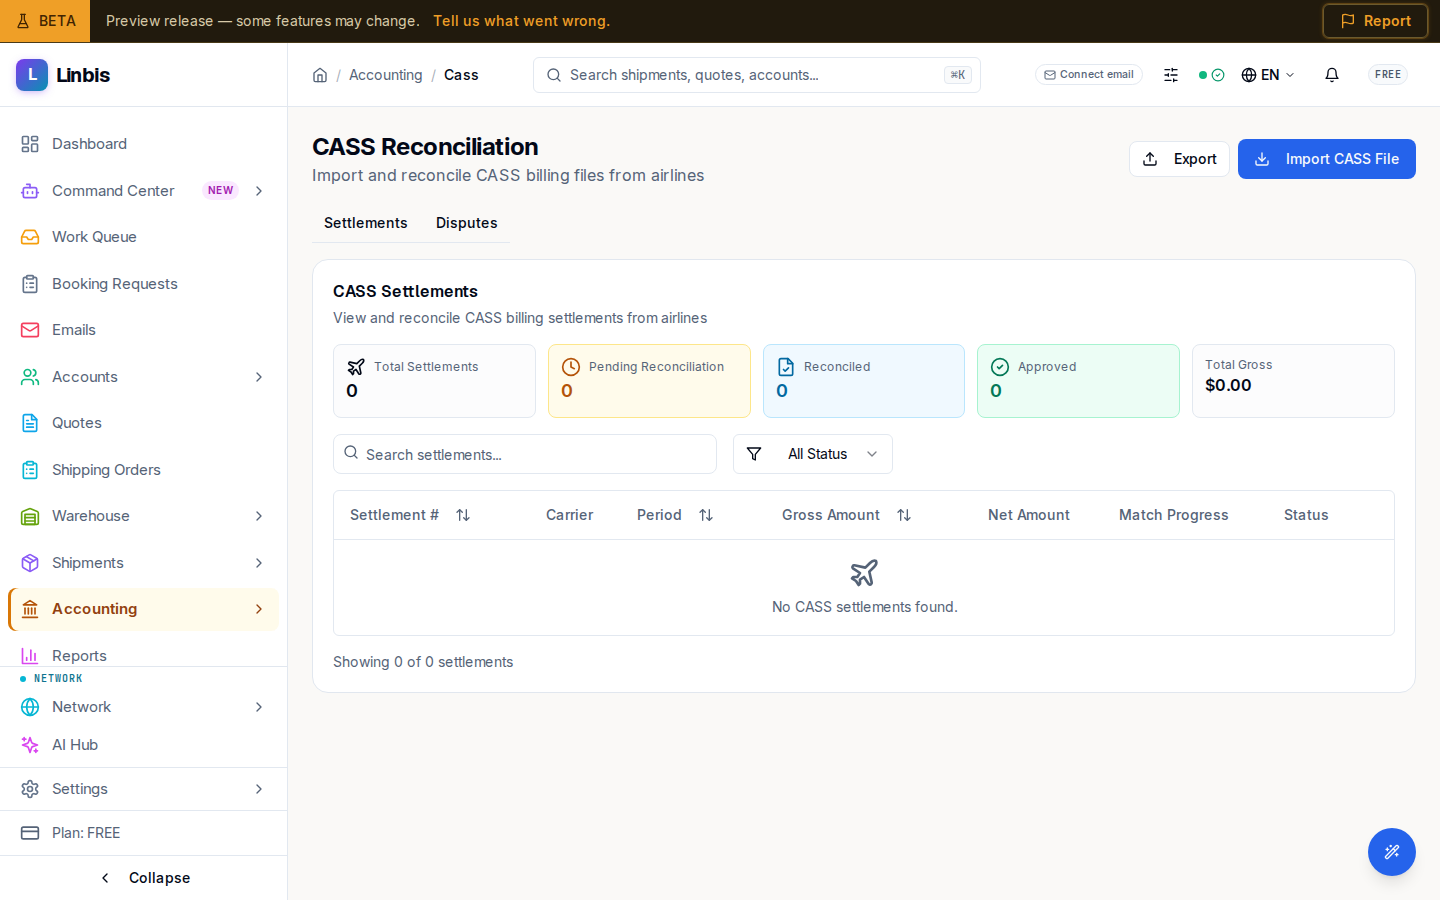Click the Accounting breadcrumb link
The width and height of the screenshot is (1440, 900).
pyautogui.click(x=386, y=75)
